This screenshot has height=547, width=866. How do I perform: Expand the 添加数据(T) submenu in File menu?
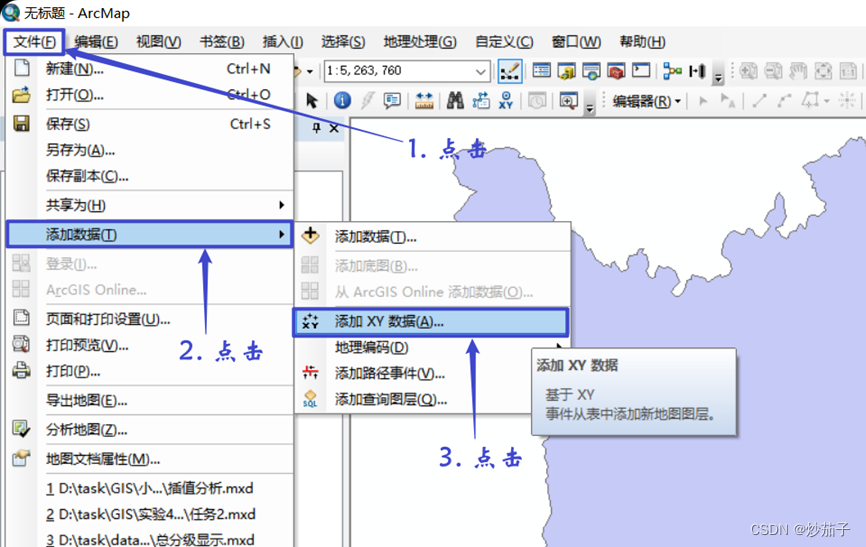[x=150, y=234]
